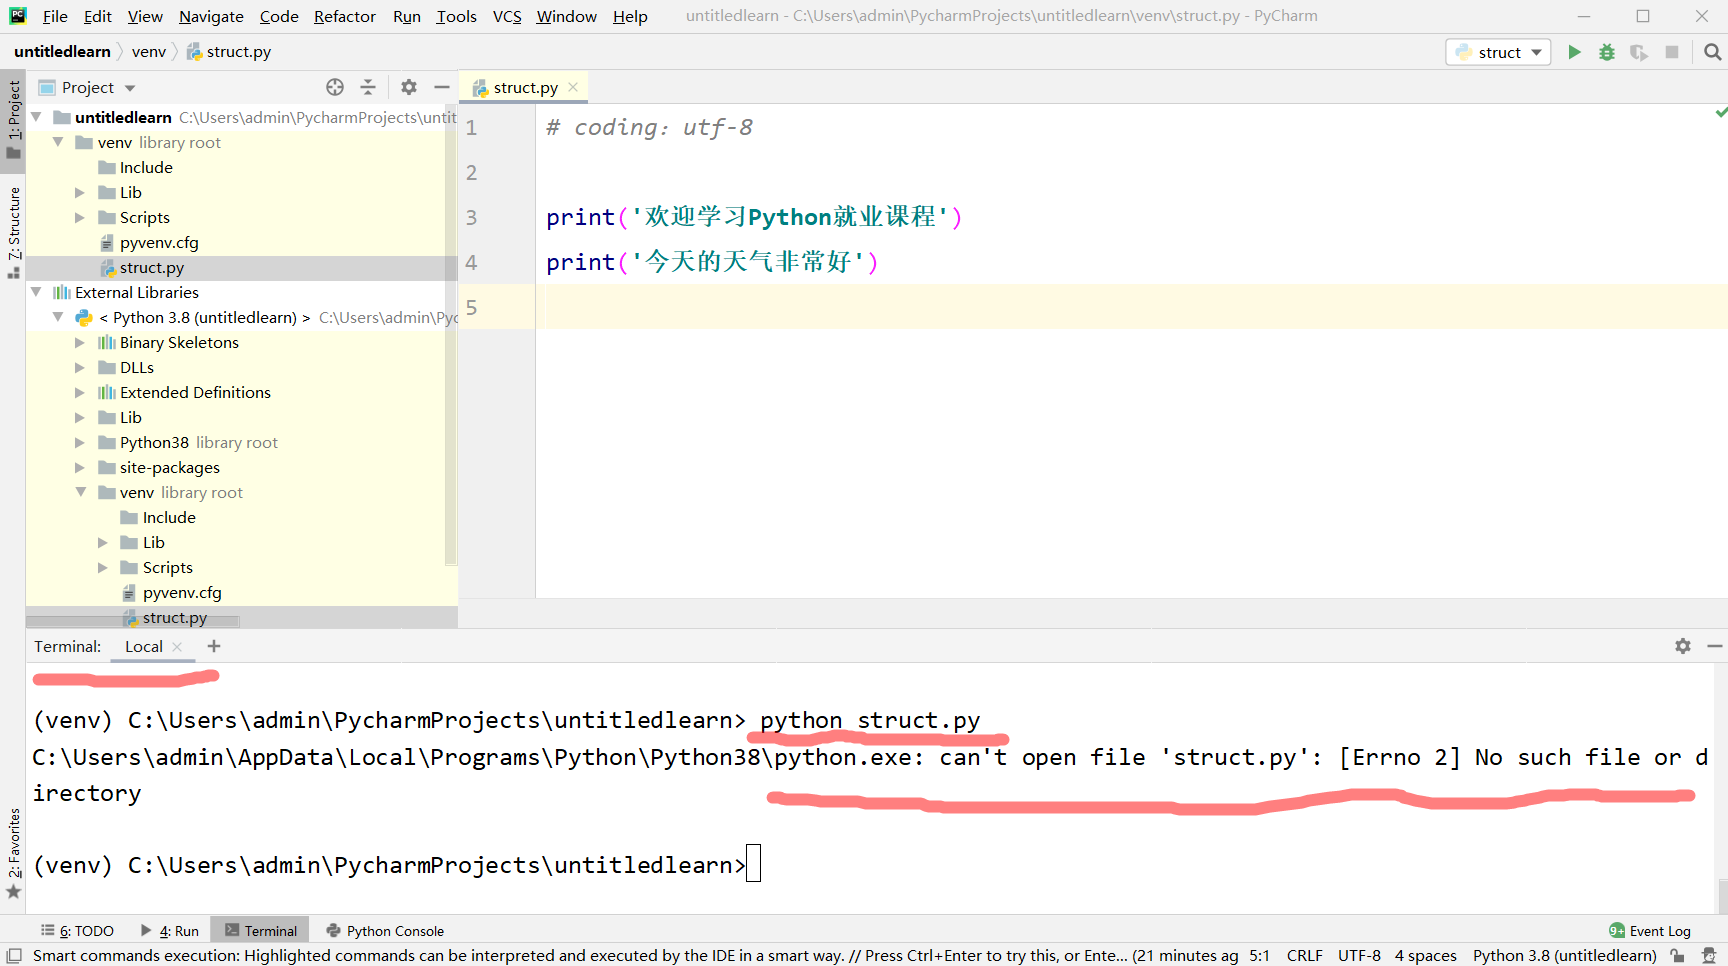1728x966 pixels.
Task: Close the struct.py editor tab
Action: [x=573, y=87]
